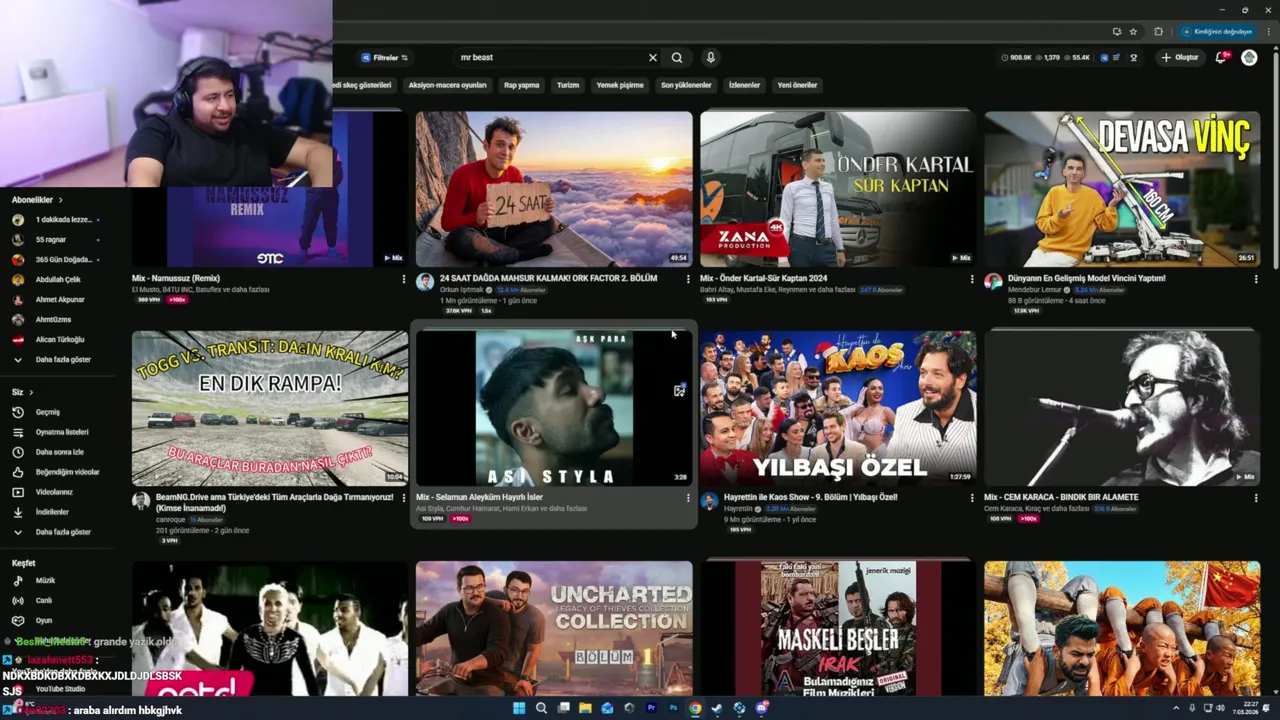The height and width of the screenshot is (720, 1280).
Task: Open the 'EN DİK RAMPA!' video thumbnail
Action: pyautogui.click(x=270, y=408)
